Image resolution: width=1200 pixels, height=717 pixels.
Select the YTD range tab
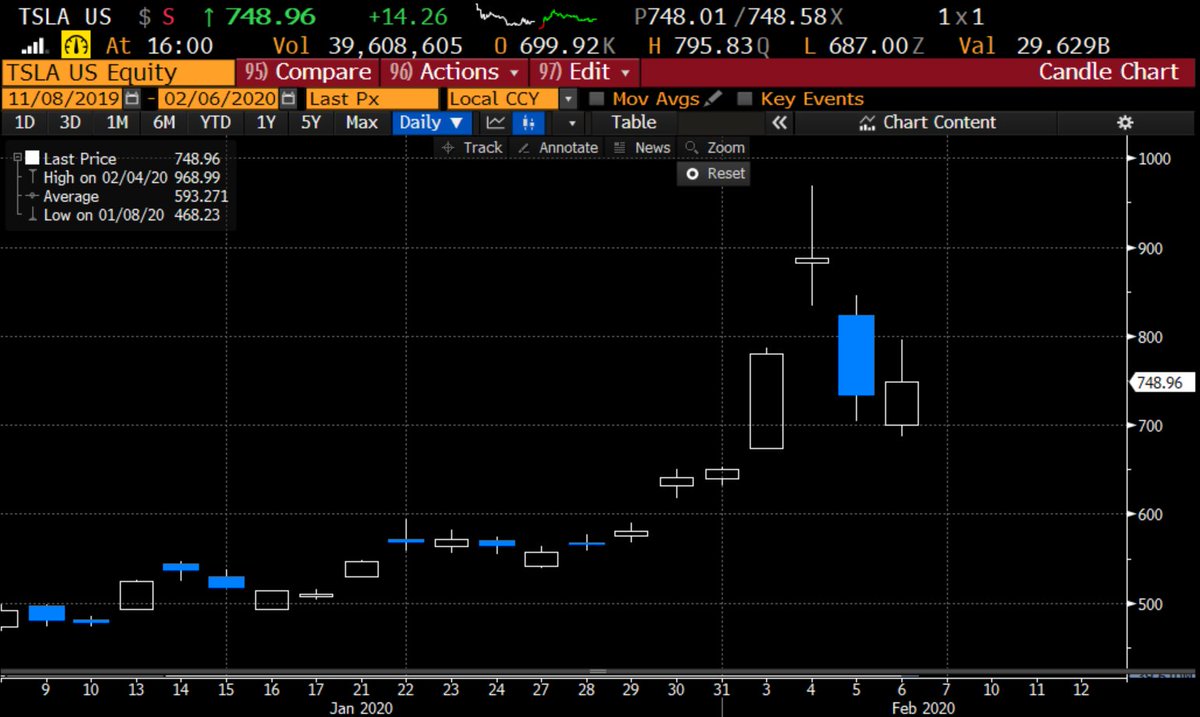pos(215,122)
